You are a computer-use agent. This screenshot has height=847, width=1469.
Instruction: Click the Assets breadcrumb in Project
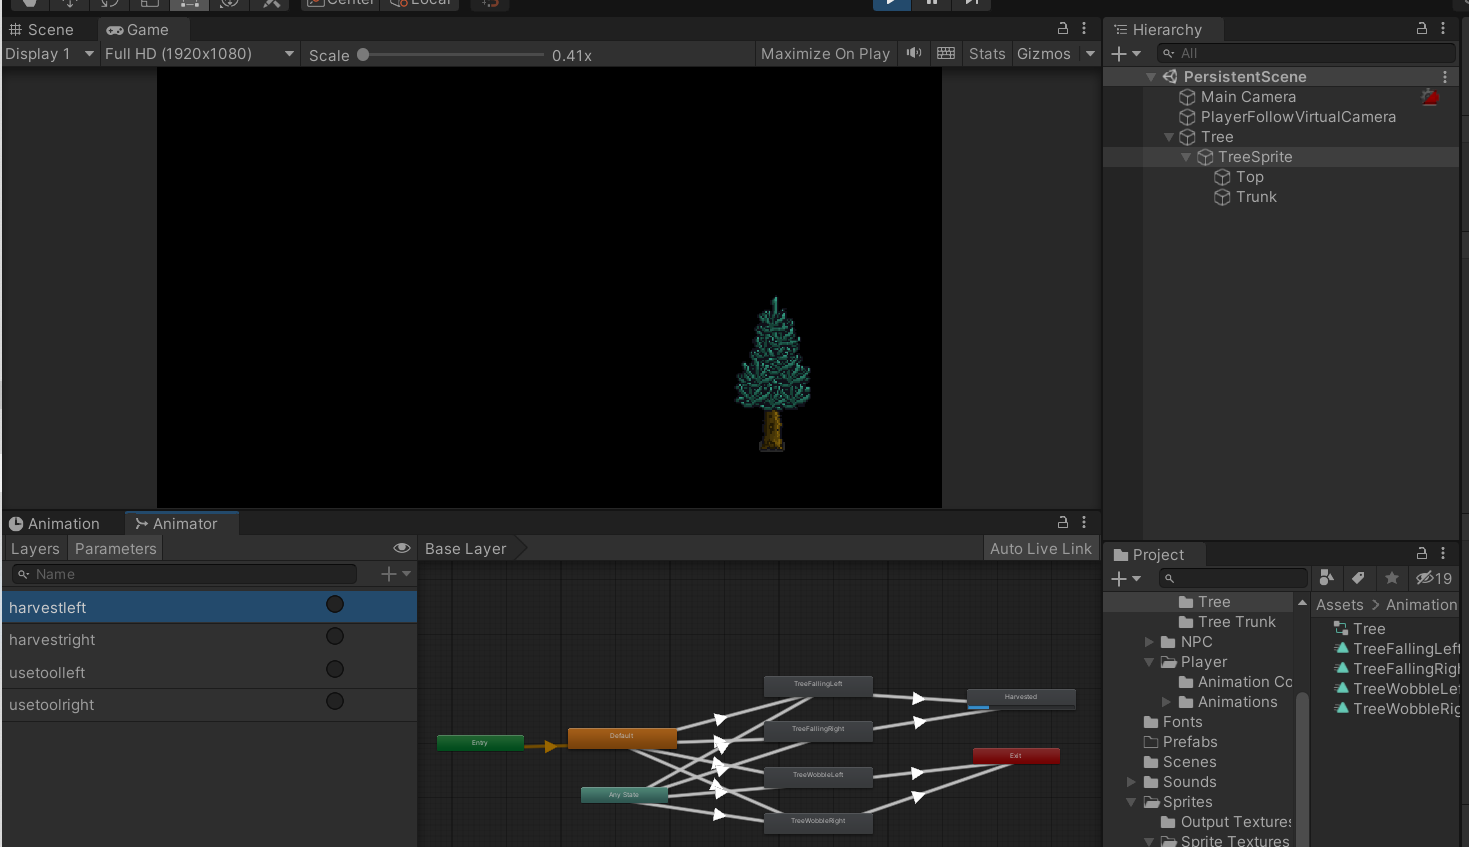click(1340, 605)
